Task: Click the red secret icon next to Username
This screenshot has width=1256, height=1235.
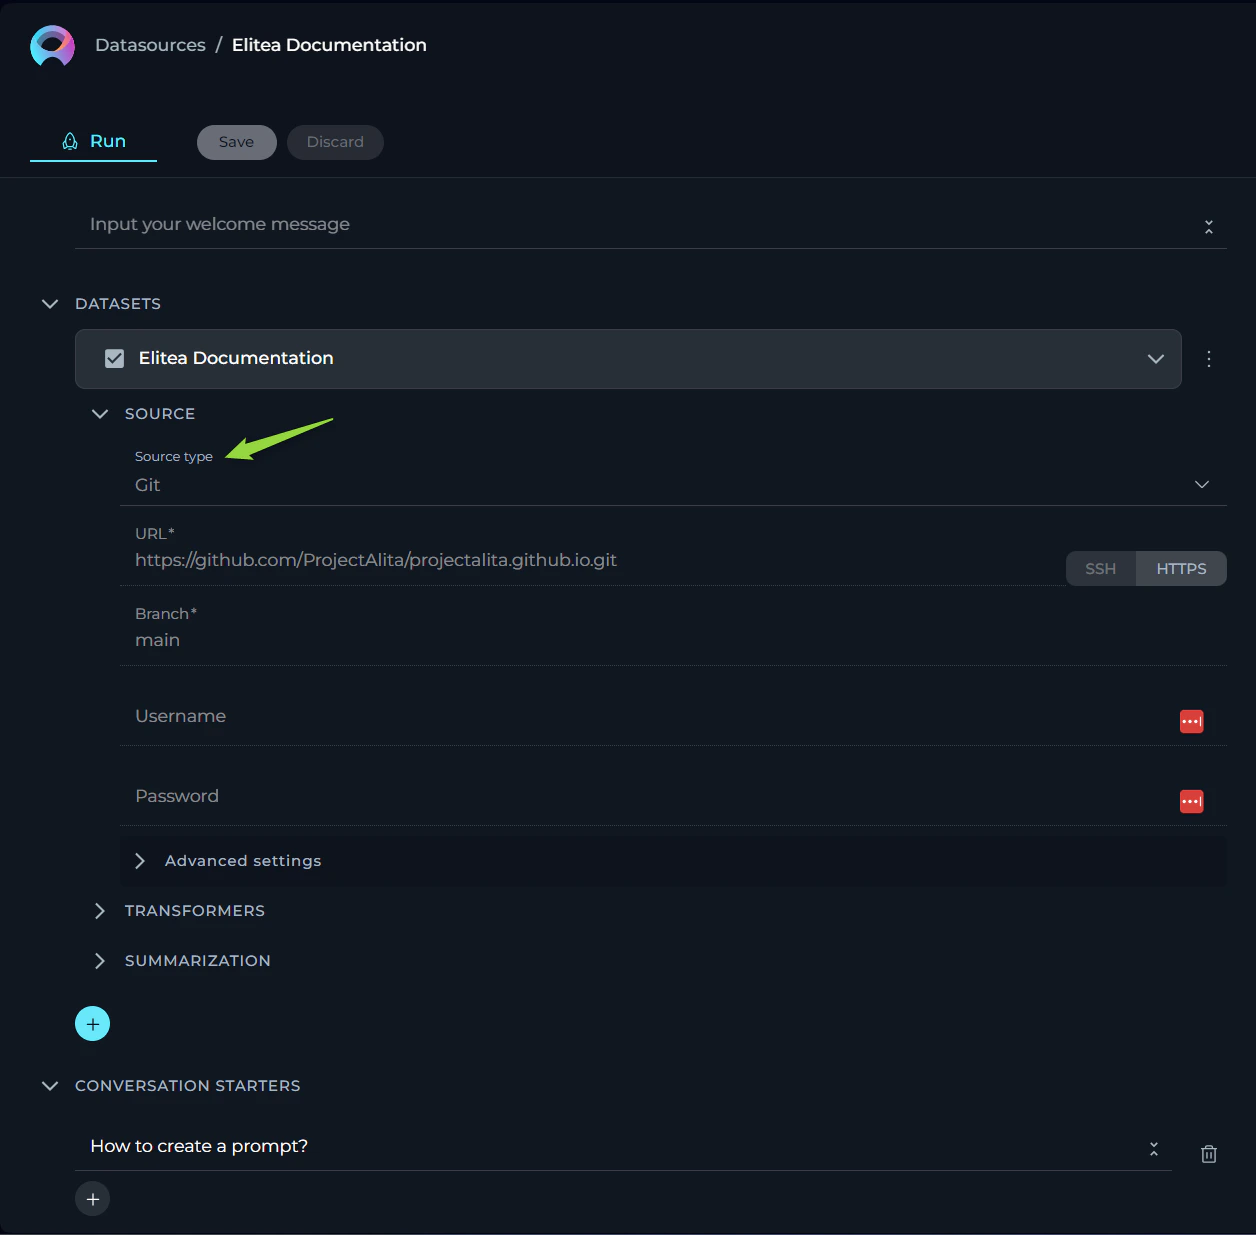Action: [1191, 721]
